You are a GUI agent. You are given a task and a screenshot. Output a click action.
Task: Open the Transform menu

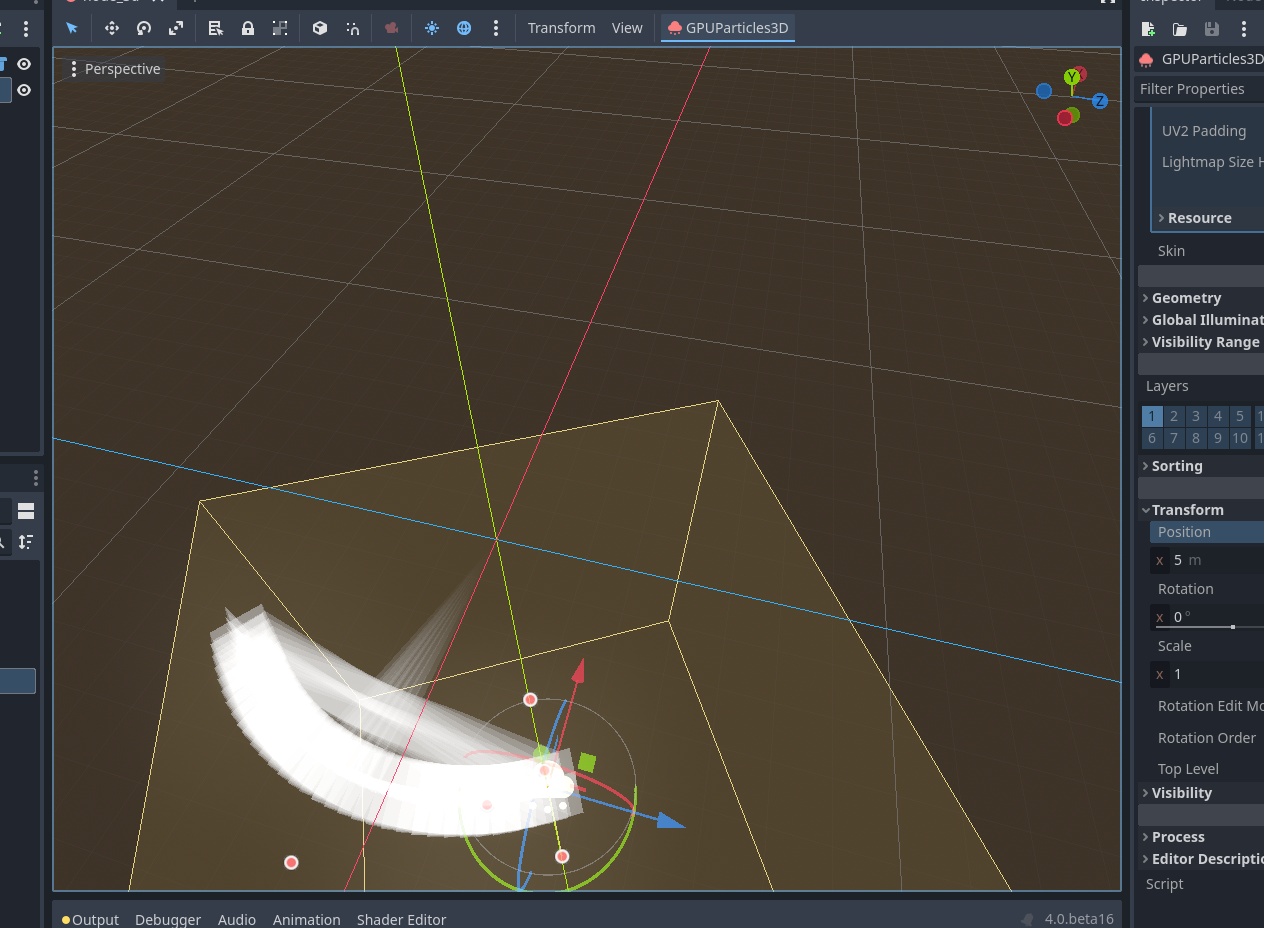561,27
